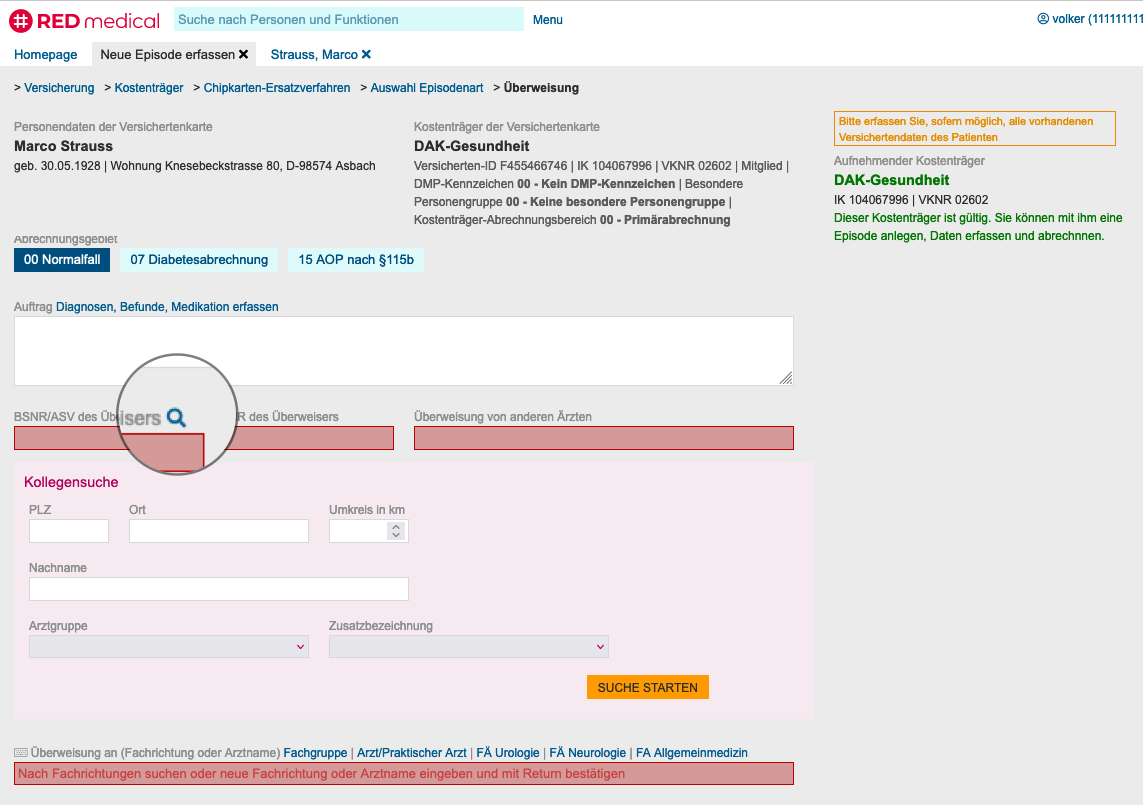This screenshot has width=1143, height=805.
Task: Click the 'FÄ Urologie' quick link
Action: [508, 753]
